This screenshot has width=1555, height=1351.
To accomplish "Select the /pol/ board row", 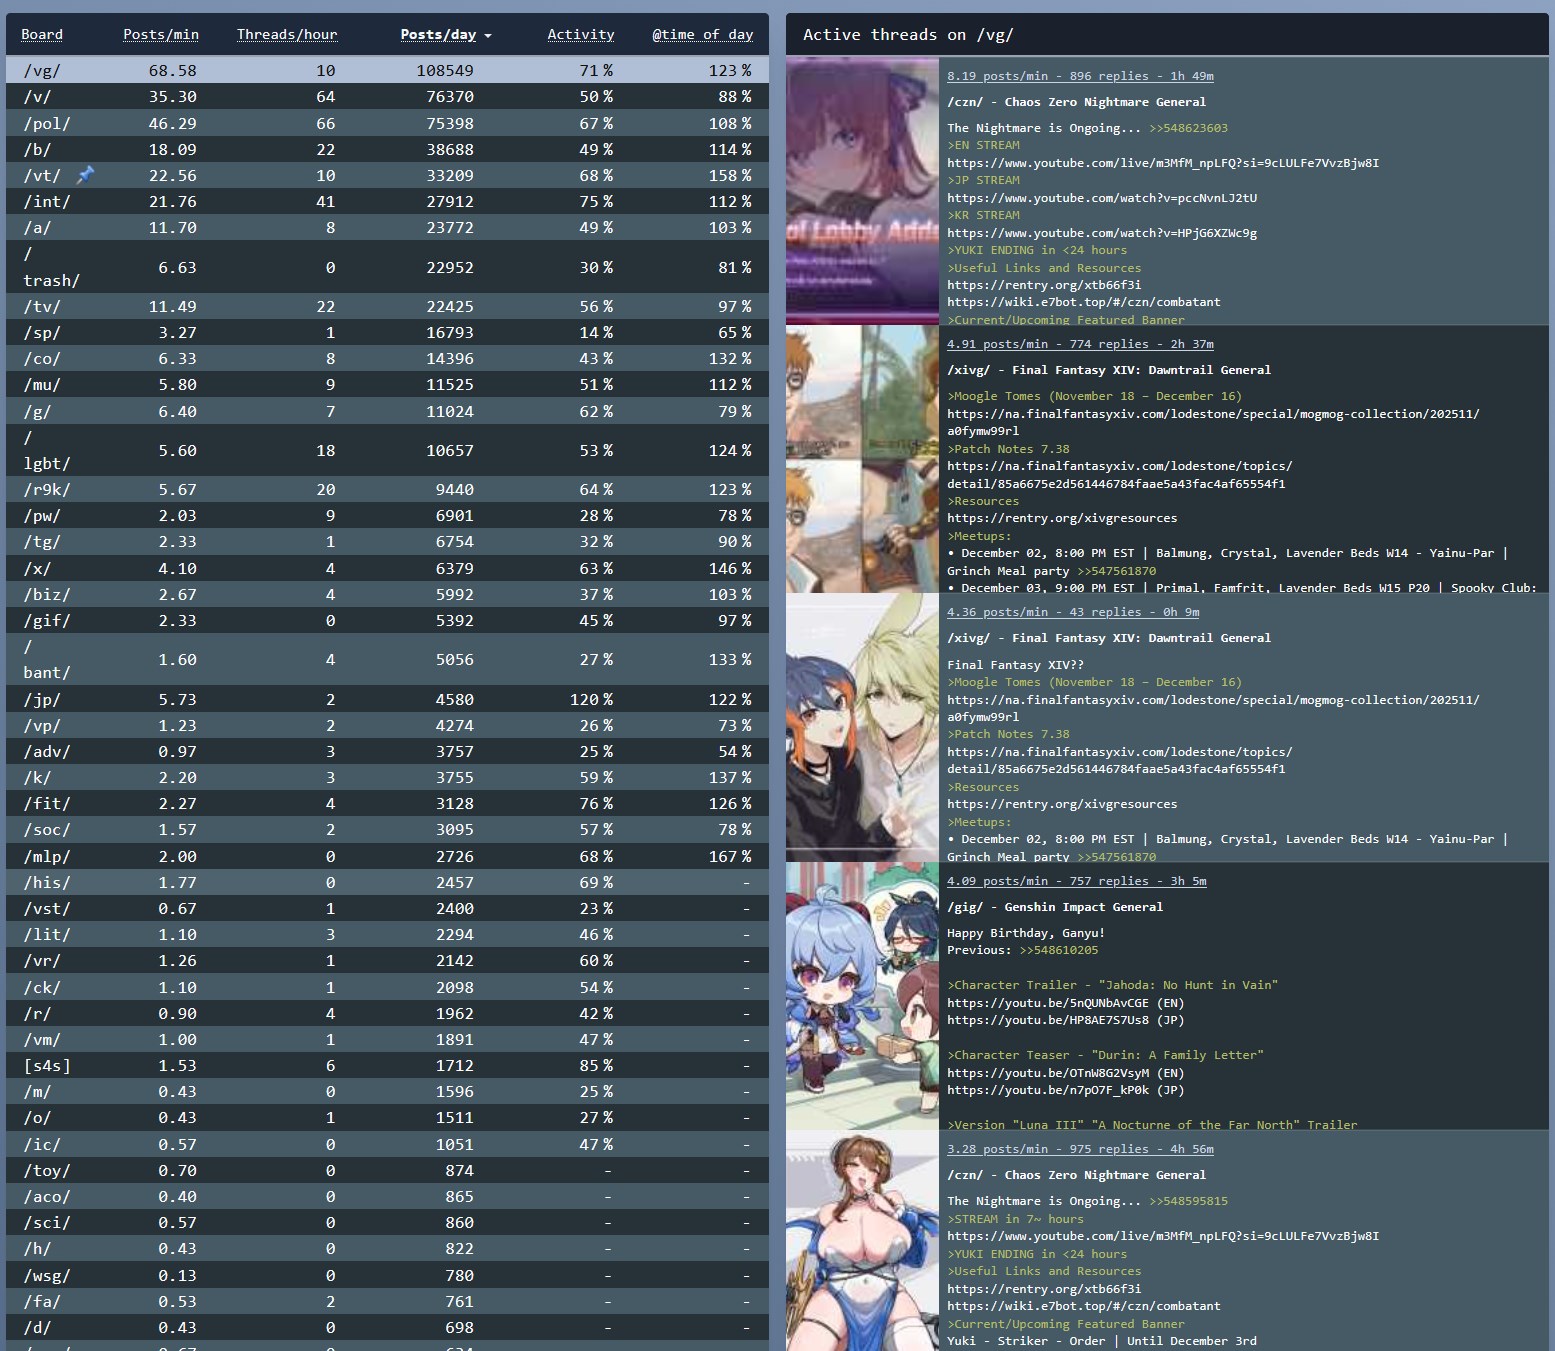I will [x=387, y=123].
